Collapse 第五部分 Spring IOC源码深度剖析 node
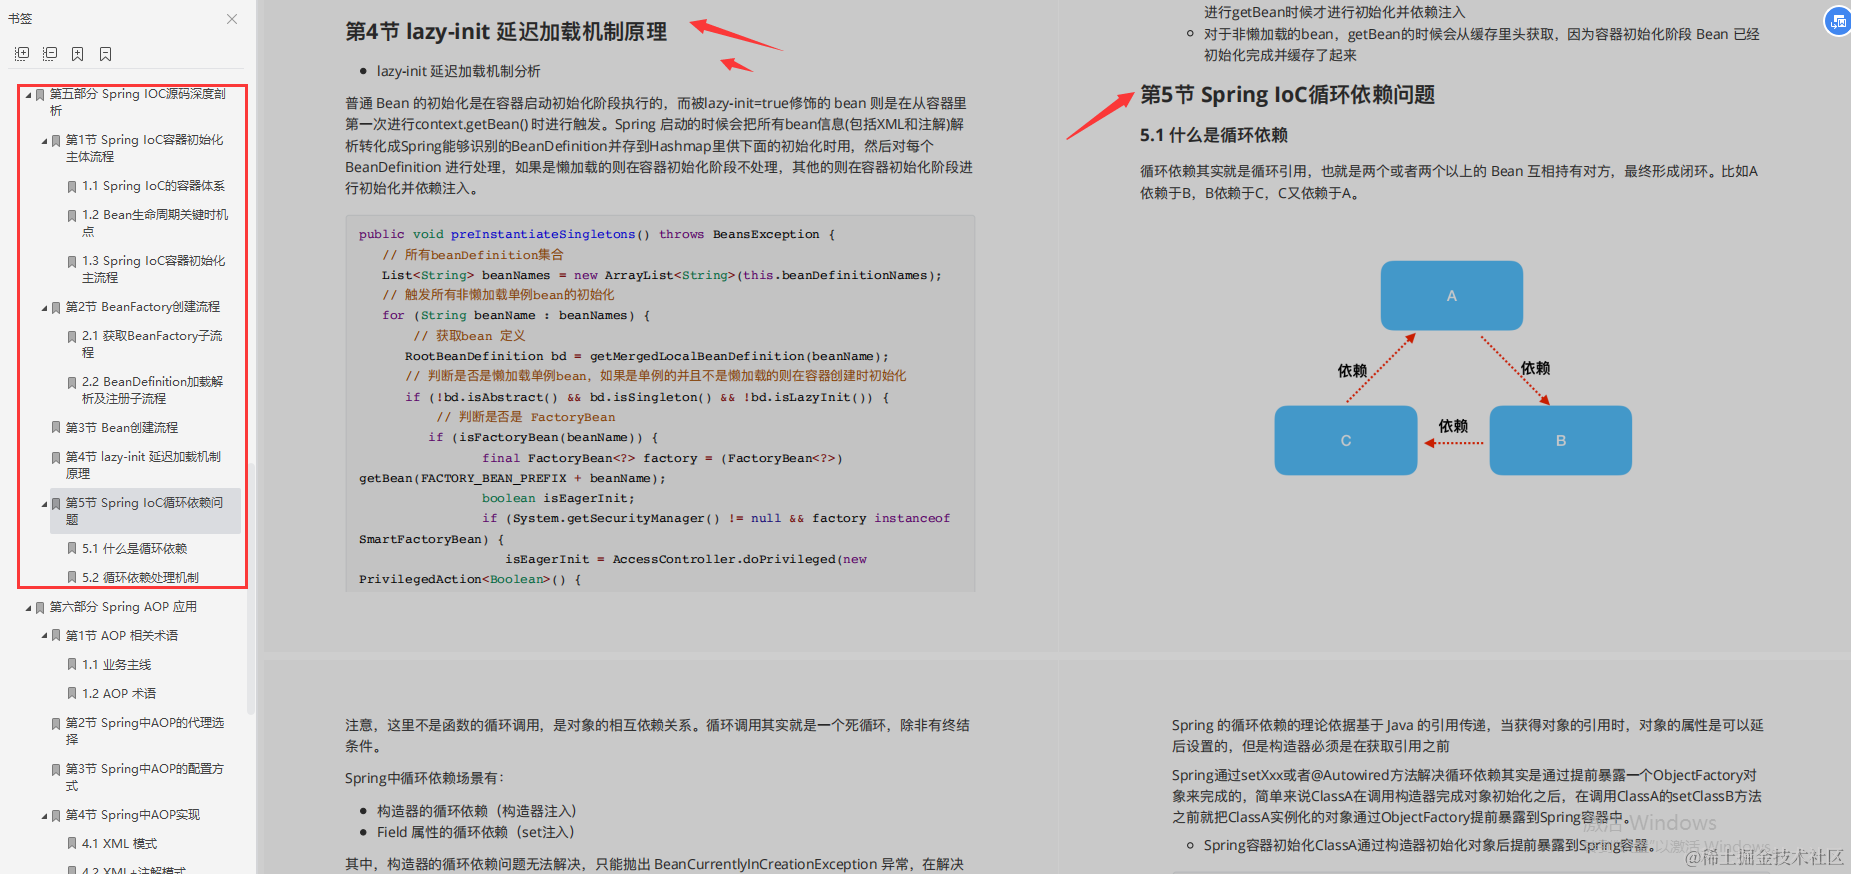Viewport: 1851px width, 874px height. [x=28, y=95]
